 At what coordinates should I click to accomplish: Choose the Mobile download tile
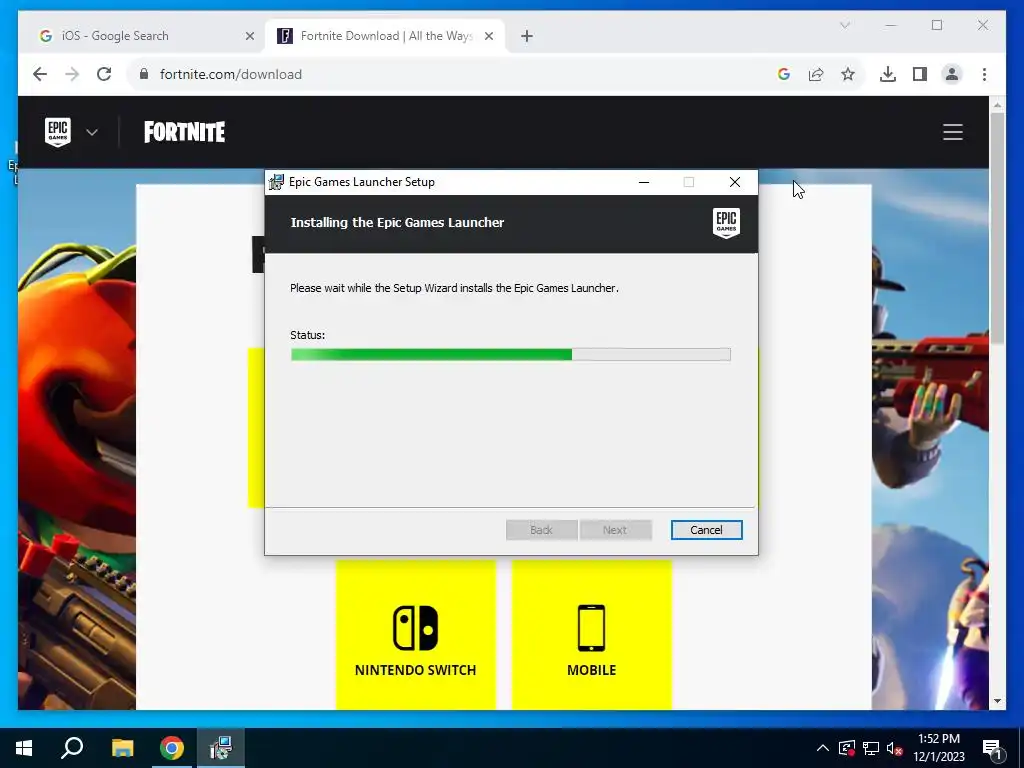tap(592, 635)
